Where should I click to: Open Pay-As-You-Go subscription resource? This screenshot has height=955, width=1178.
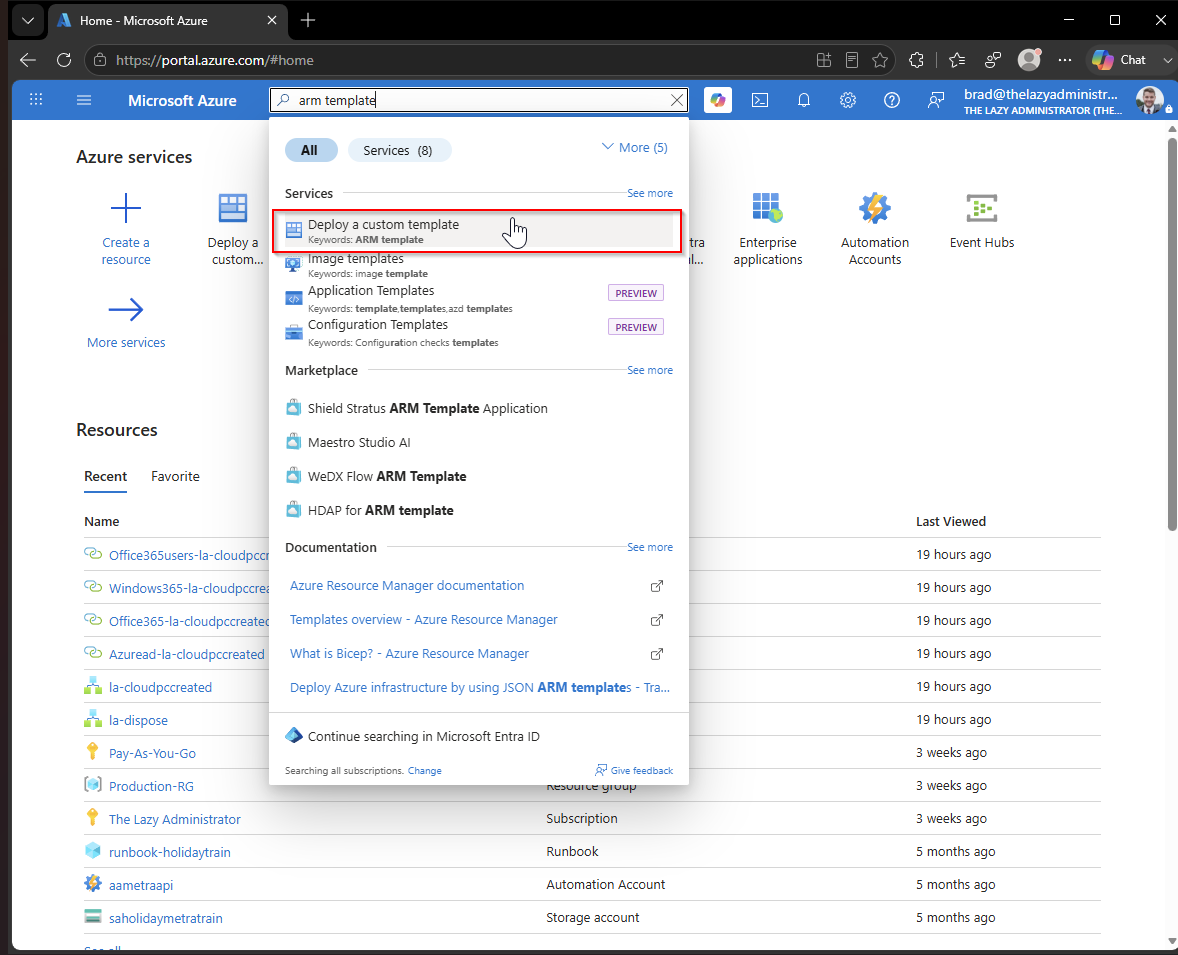point(152,753)
